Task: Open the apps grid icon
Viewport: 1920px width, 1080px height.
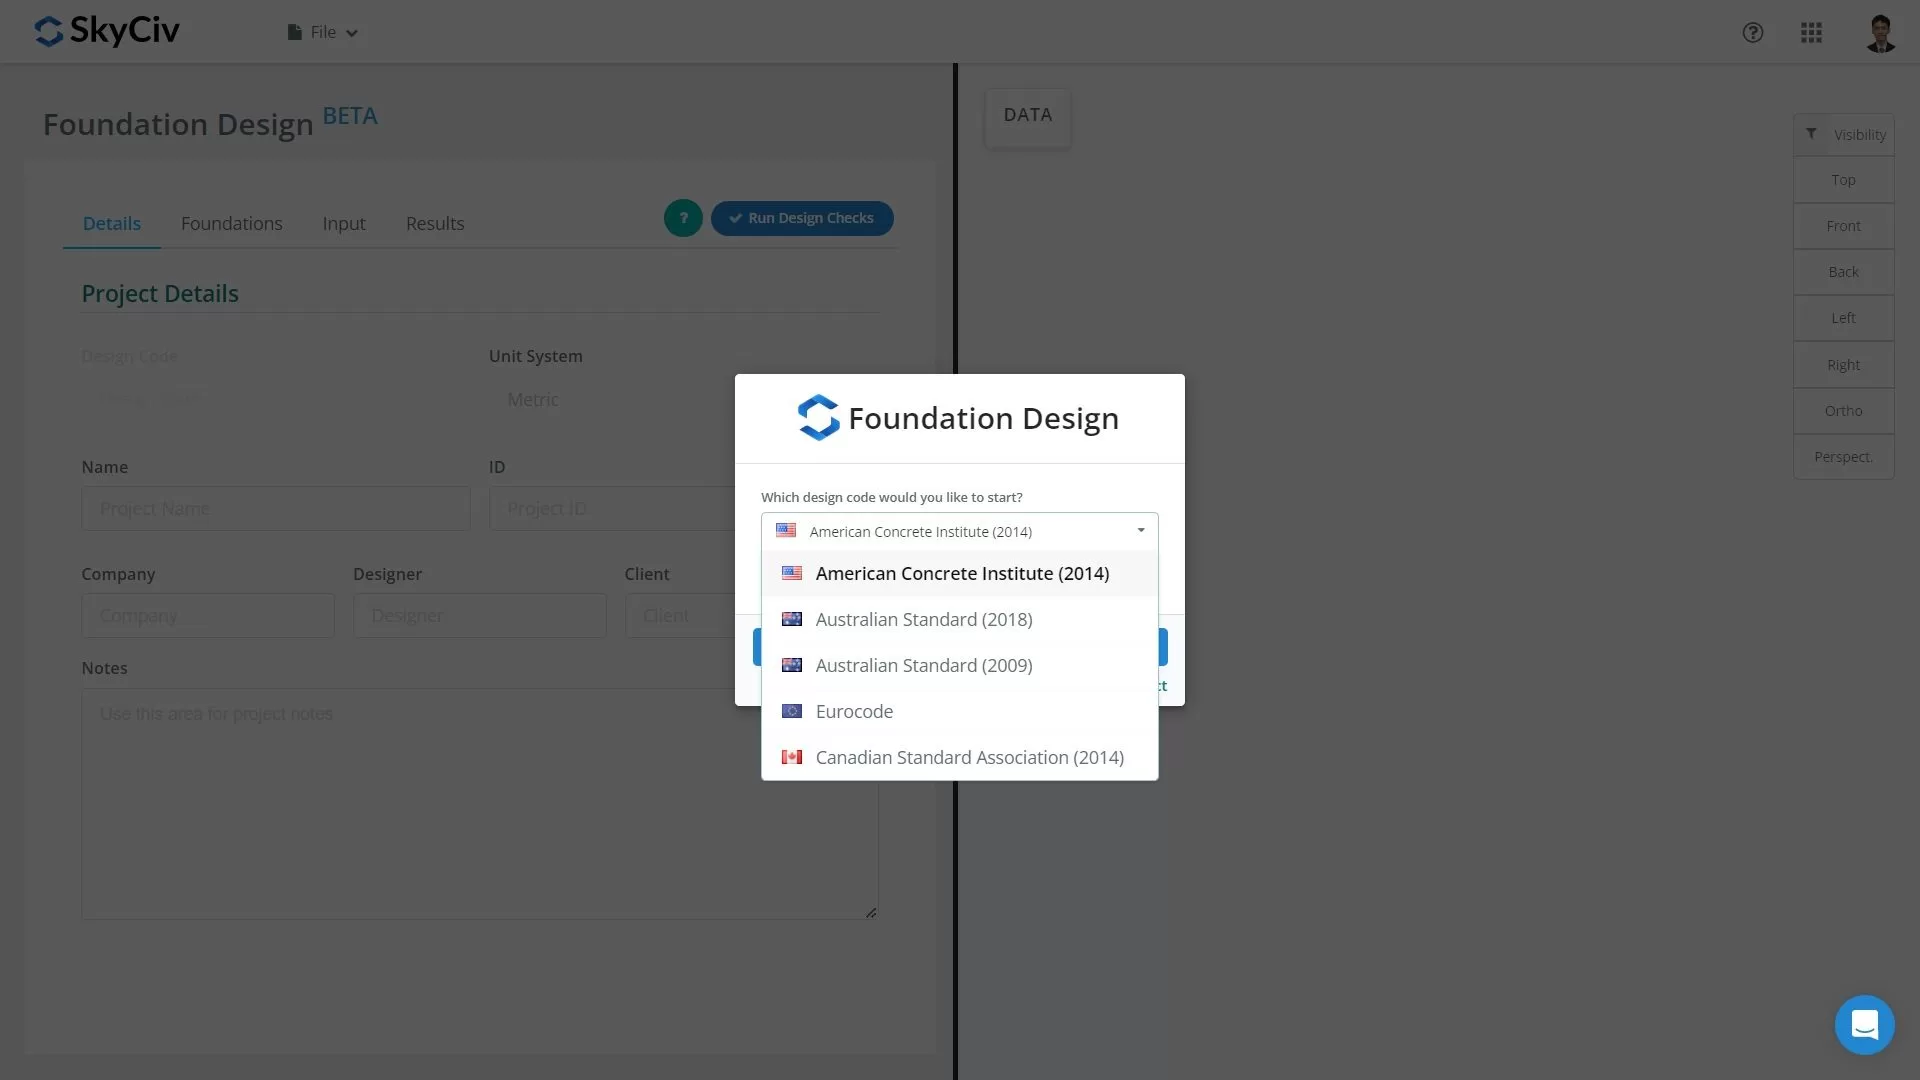Action: point(1811,32)
